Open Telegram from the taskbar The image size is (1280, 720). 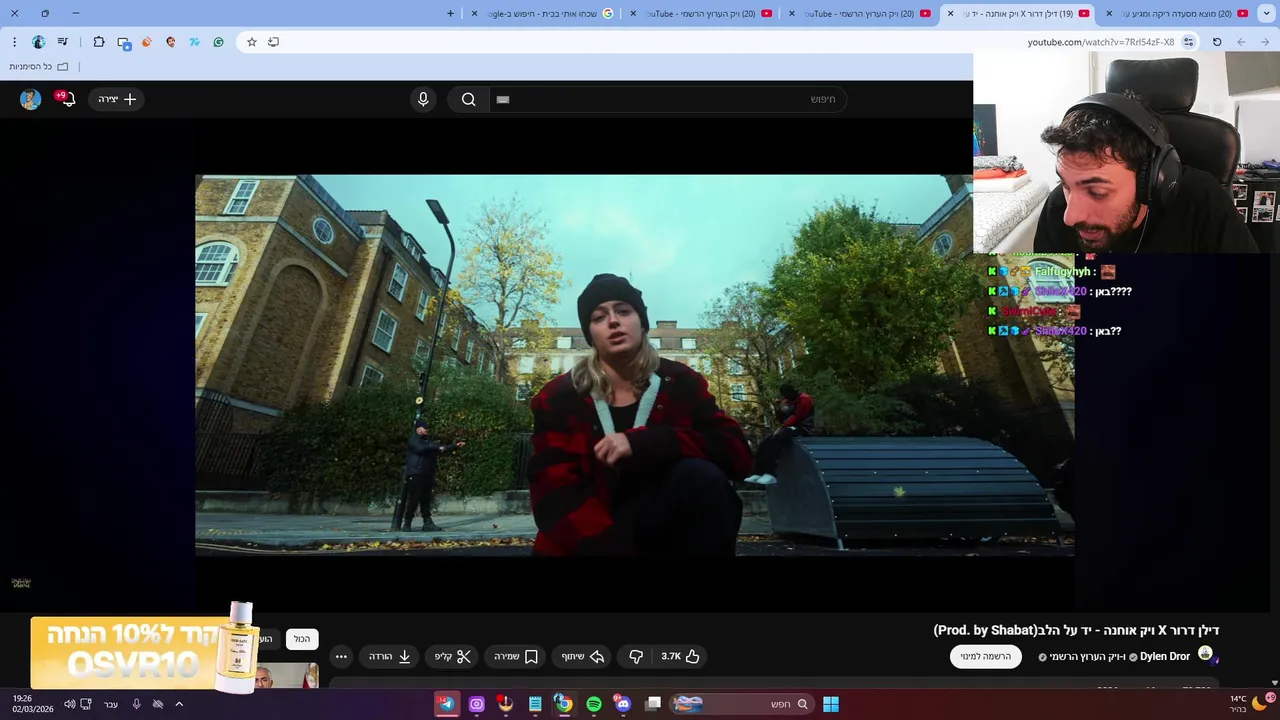pos(447,704)
